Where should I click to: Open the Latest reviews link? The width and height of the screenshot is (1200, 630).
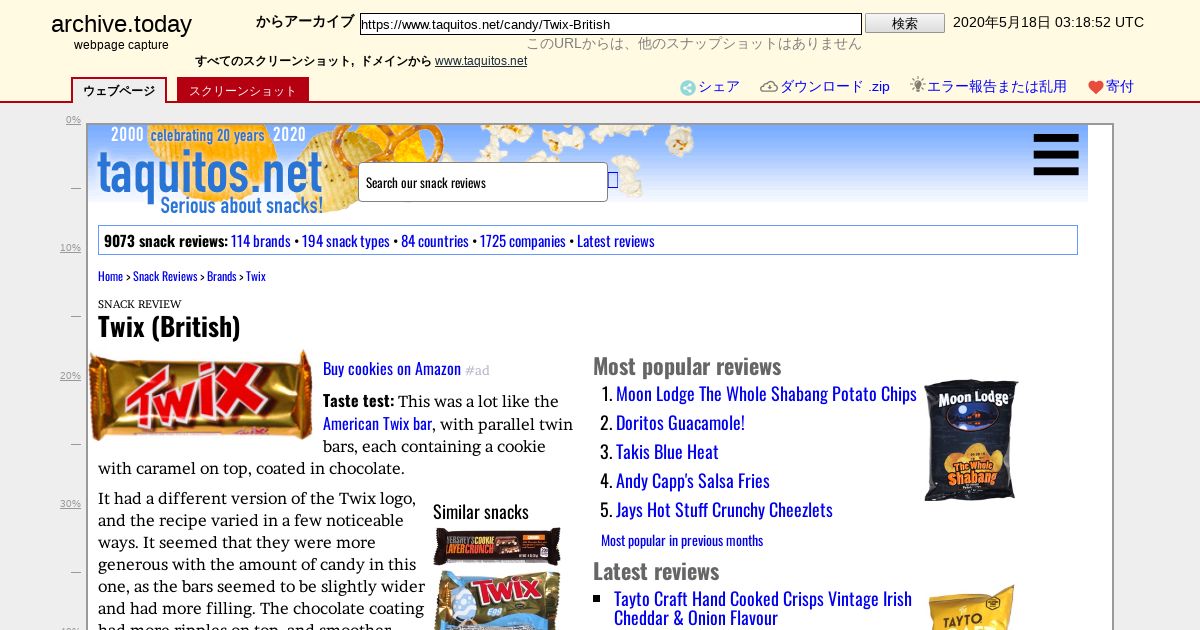pyautogui.click(x=616, y=241)
